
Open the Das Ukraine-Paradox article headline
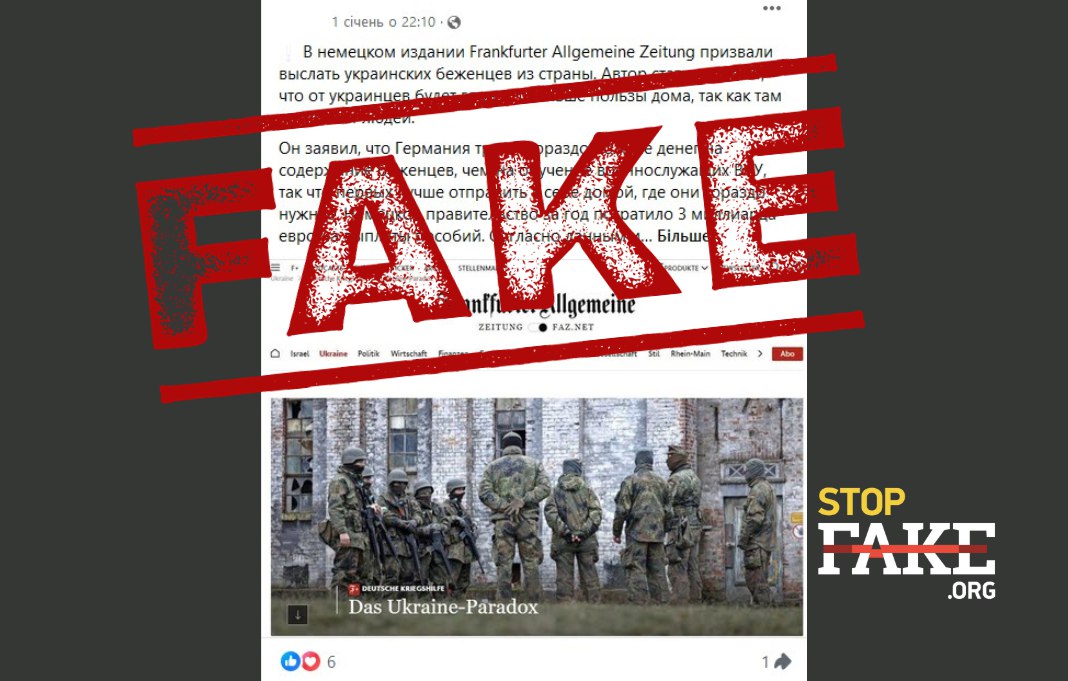443,607
